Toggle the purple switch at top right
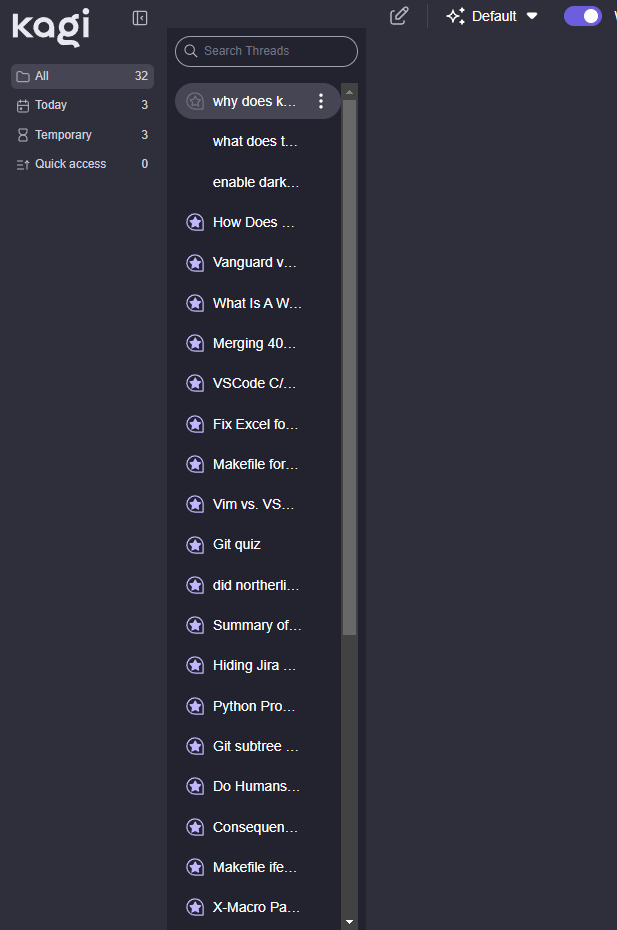The height and width of the screenshot is (930, 617). 582,16
